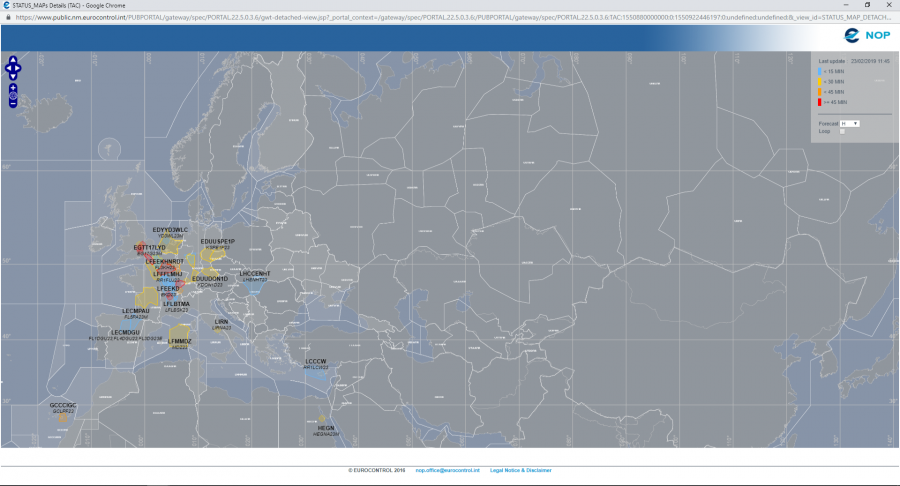Pan the map right with arrow
Viewport: 900px width, 486px height.
pos(18,68)
